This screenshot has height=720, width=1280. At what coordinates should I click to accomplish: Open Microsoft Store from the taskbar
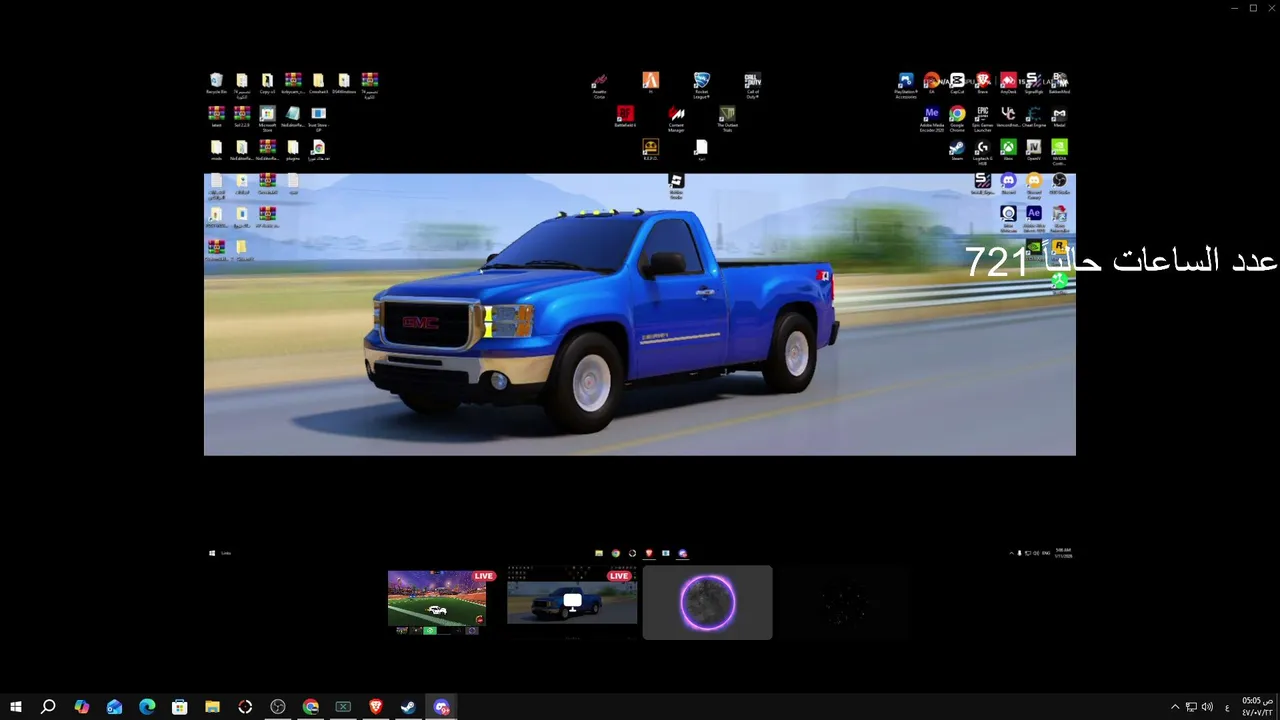(x=179, y=707)
